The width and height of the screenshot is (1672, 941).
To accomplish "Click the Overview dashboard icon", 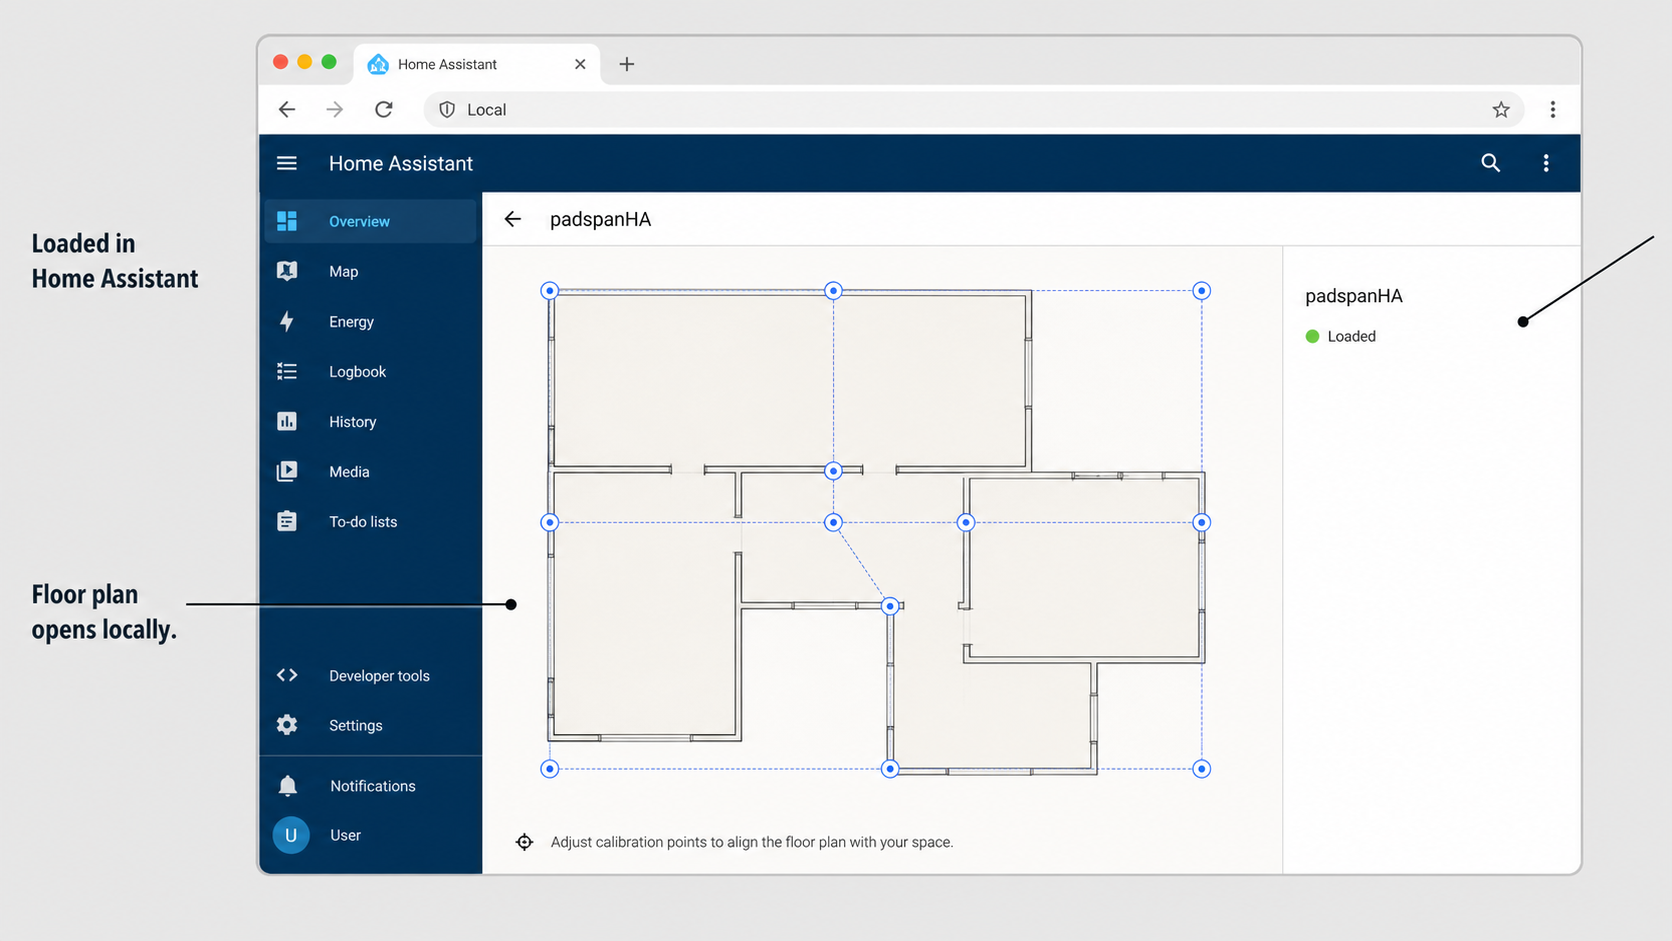I will point(287,221).
